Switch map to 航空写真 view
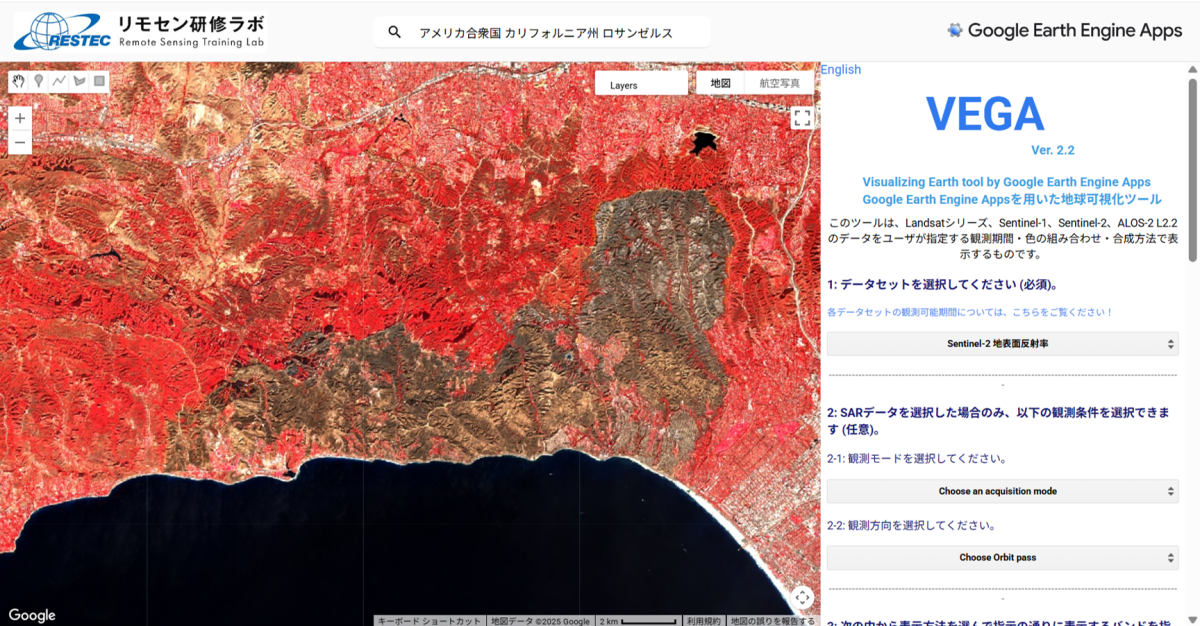Screen dimensions: 1200x626 coord(779,84)
